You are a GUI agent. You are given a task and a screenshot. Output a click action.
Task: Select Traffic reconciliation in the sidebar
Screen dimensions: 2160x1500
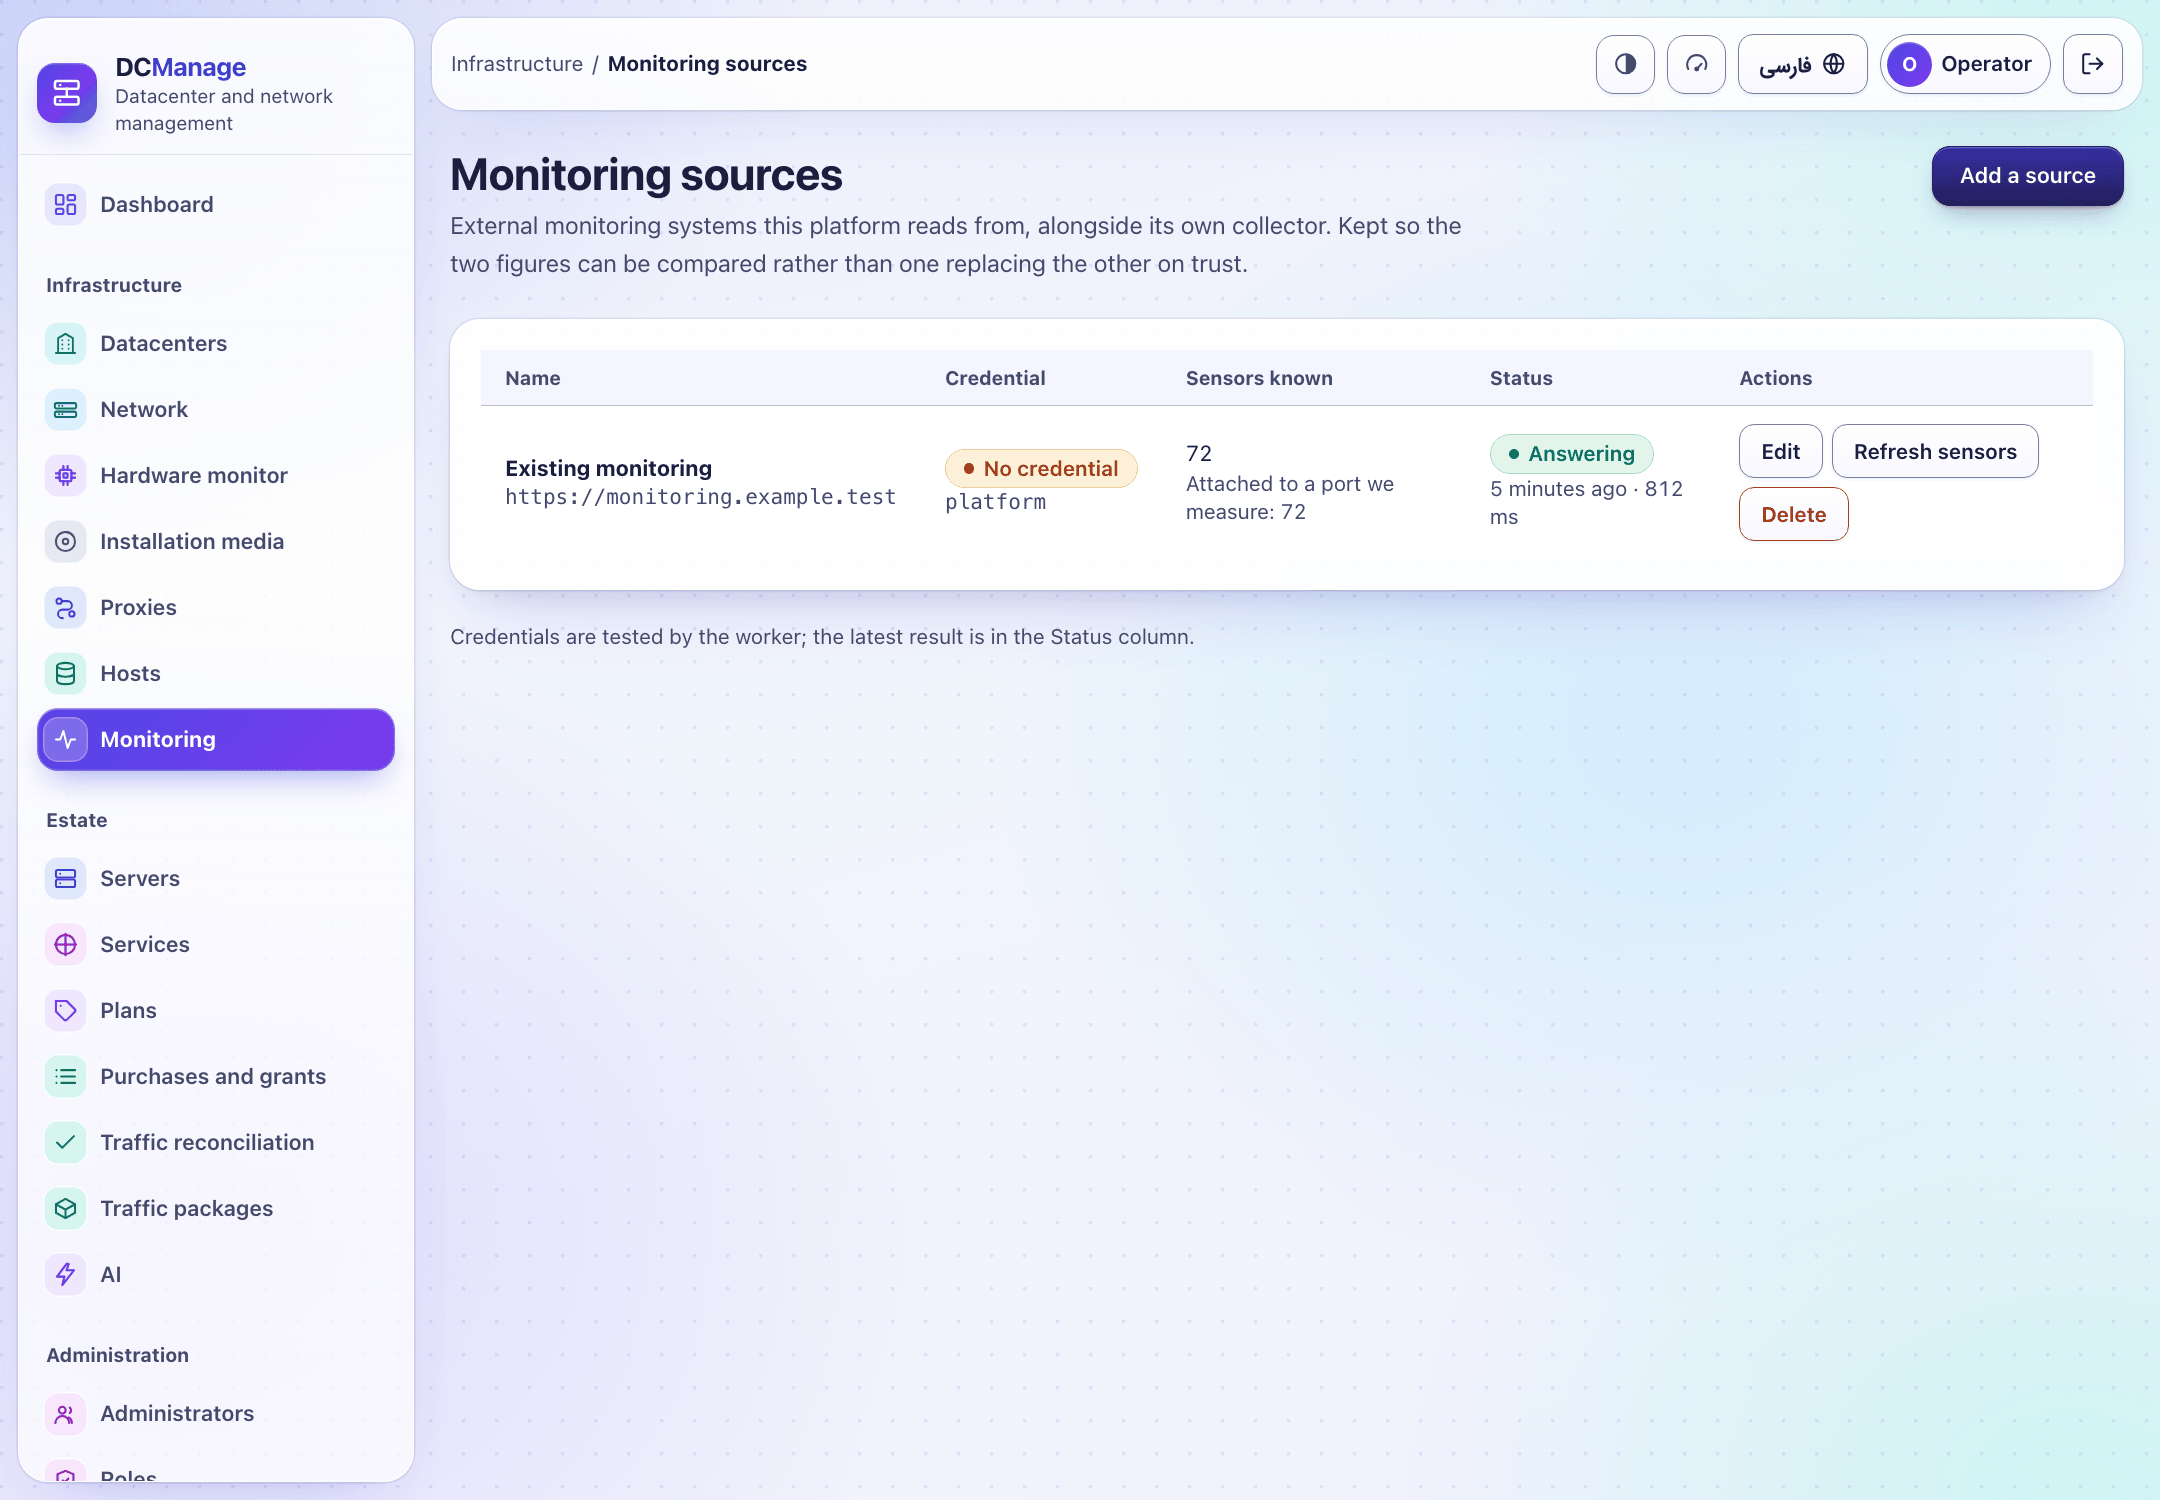216,1143
